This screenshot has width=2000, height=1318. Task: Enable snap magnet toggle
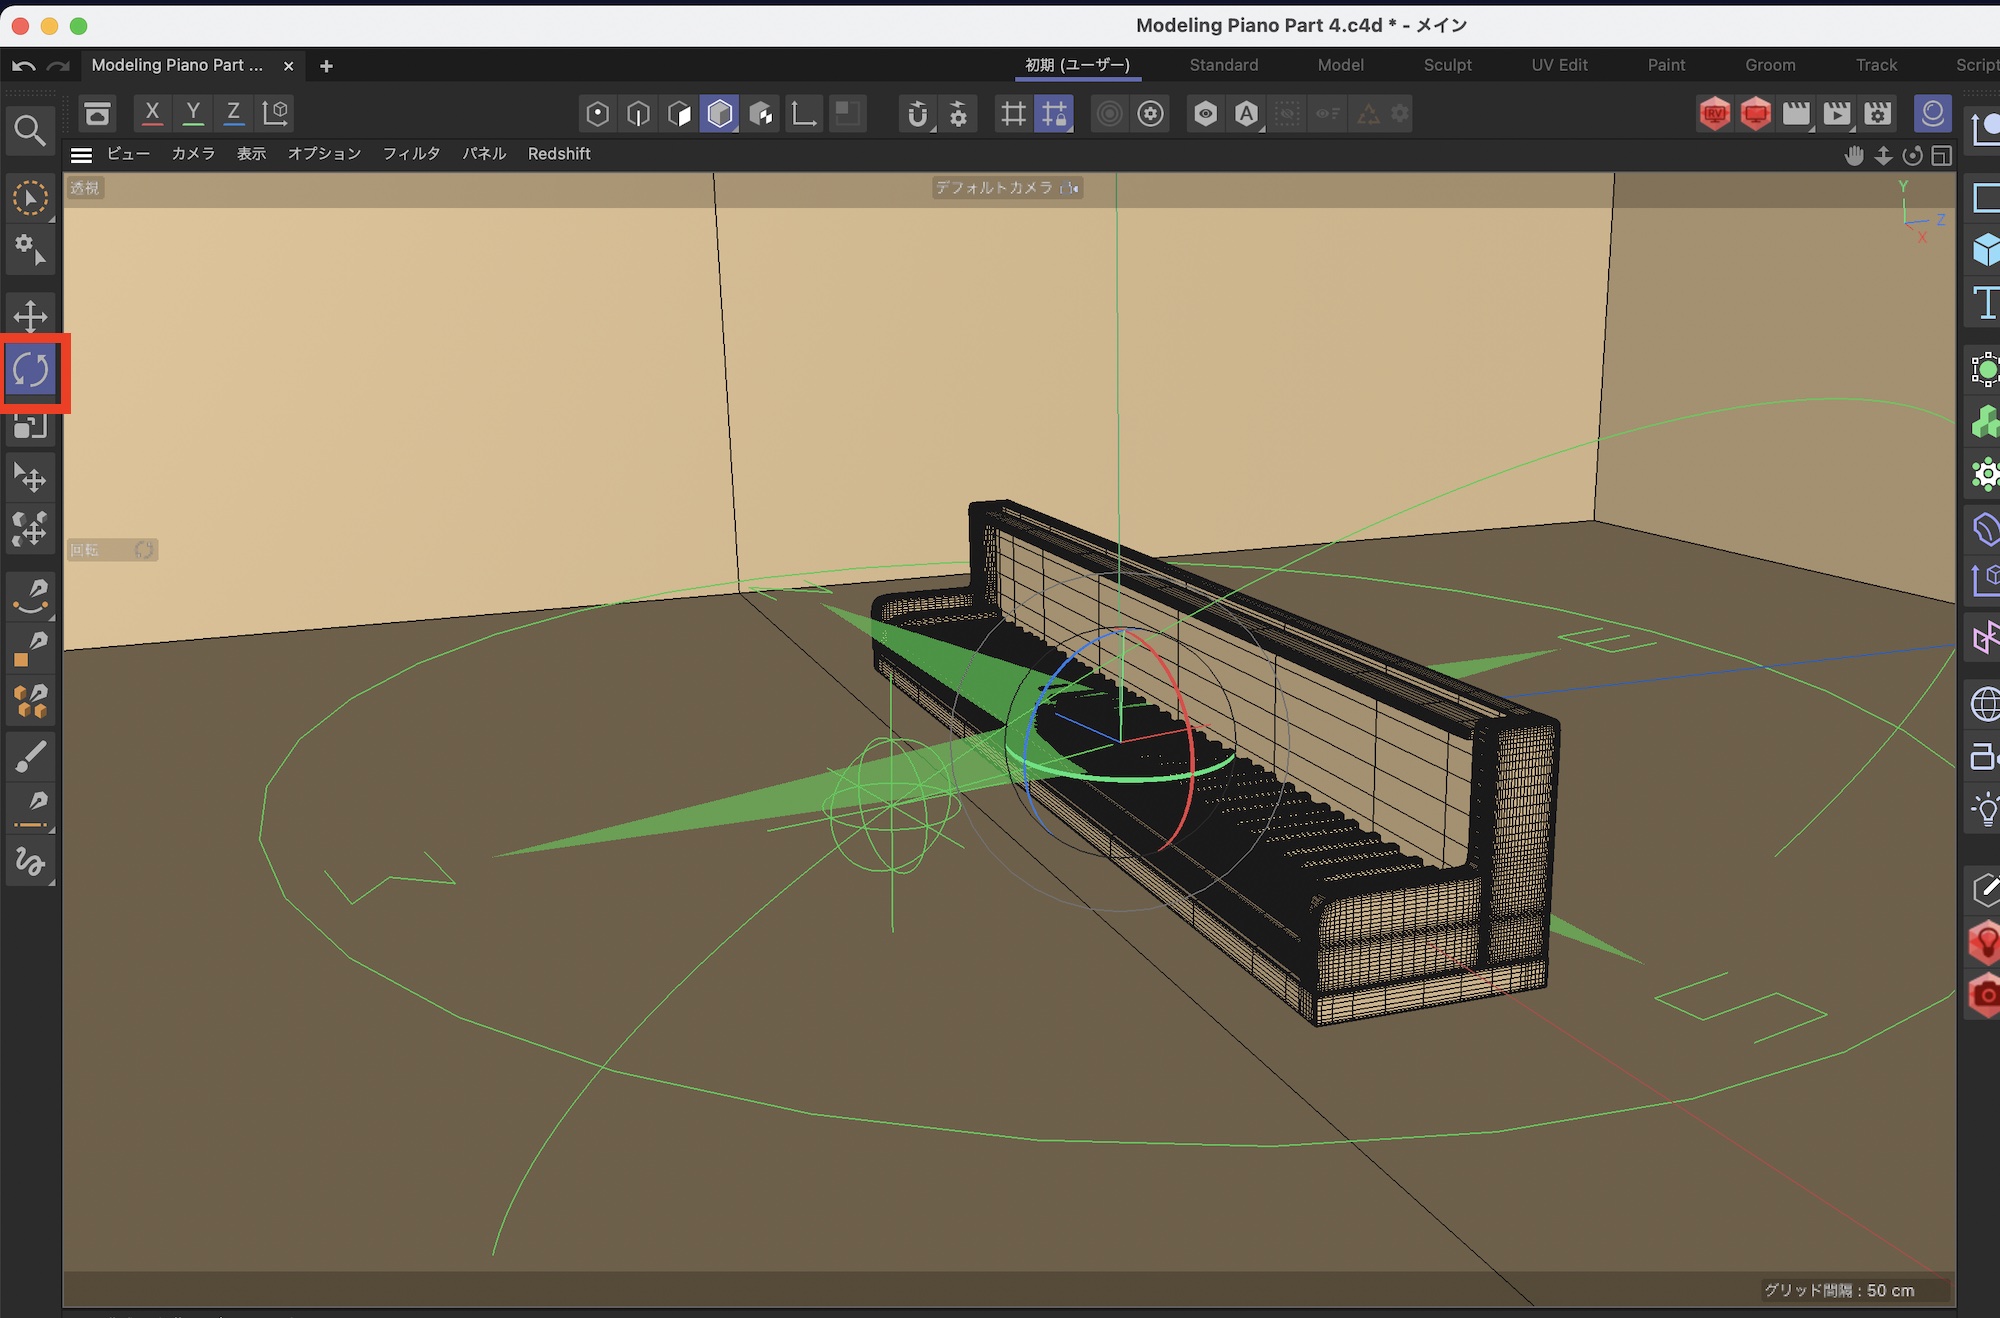pyautogui.click(x=917, y=114)
